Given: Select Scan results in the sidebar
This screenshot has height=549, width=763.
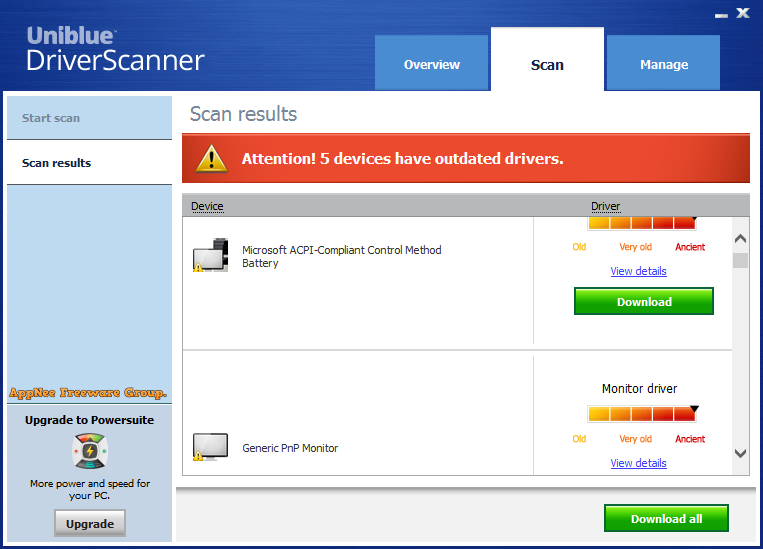Looking at the screenshot, I should point(90,163).
